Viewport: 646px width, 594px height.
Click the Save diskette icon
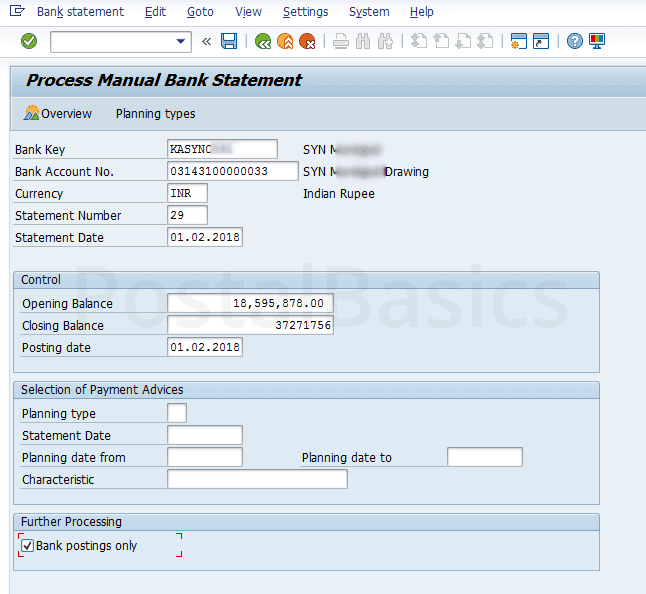tap(229, 41)
